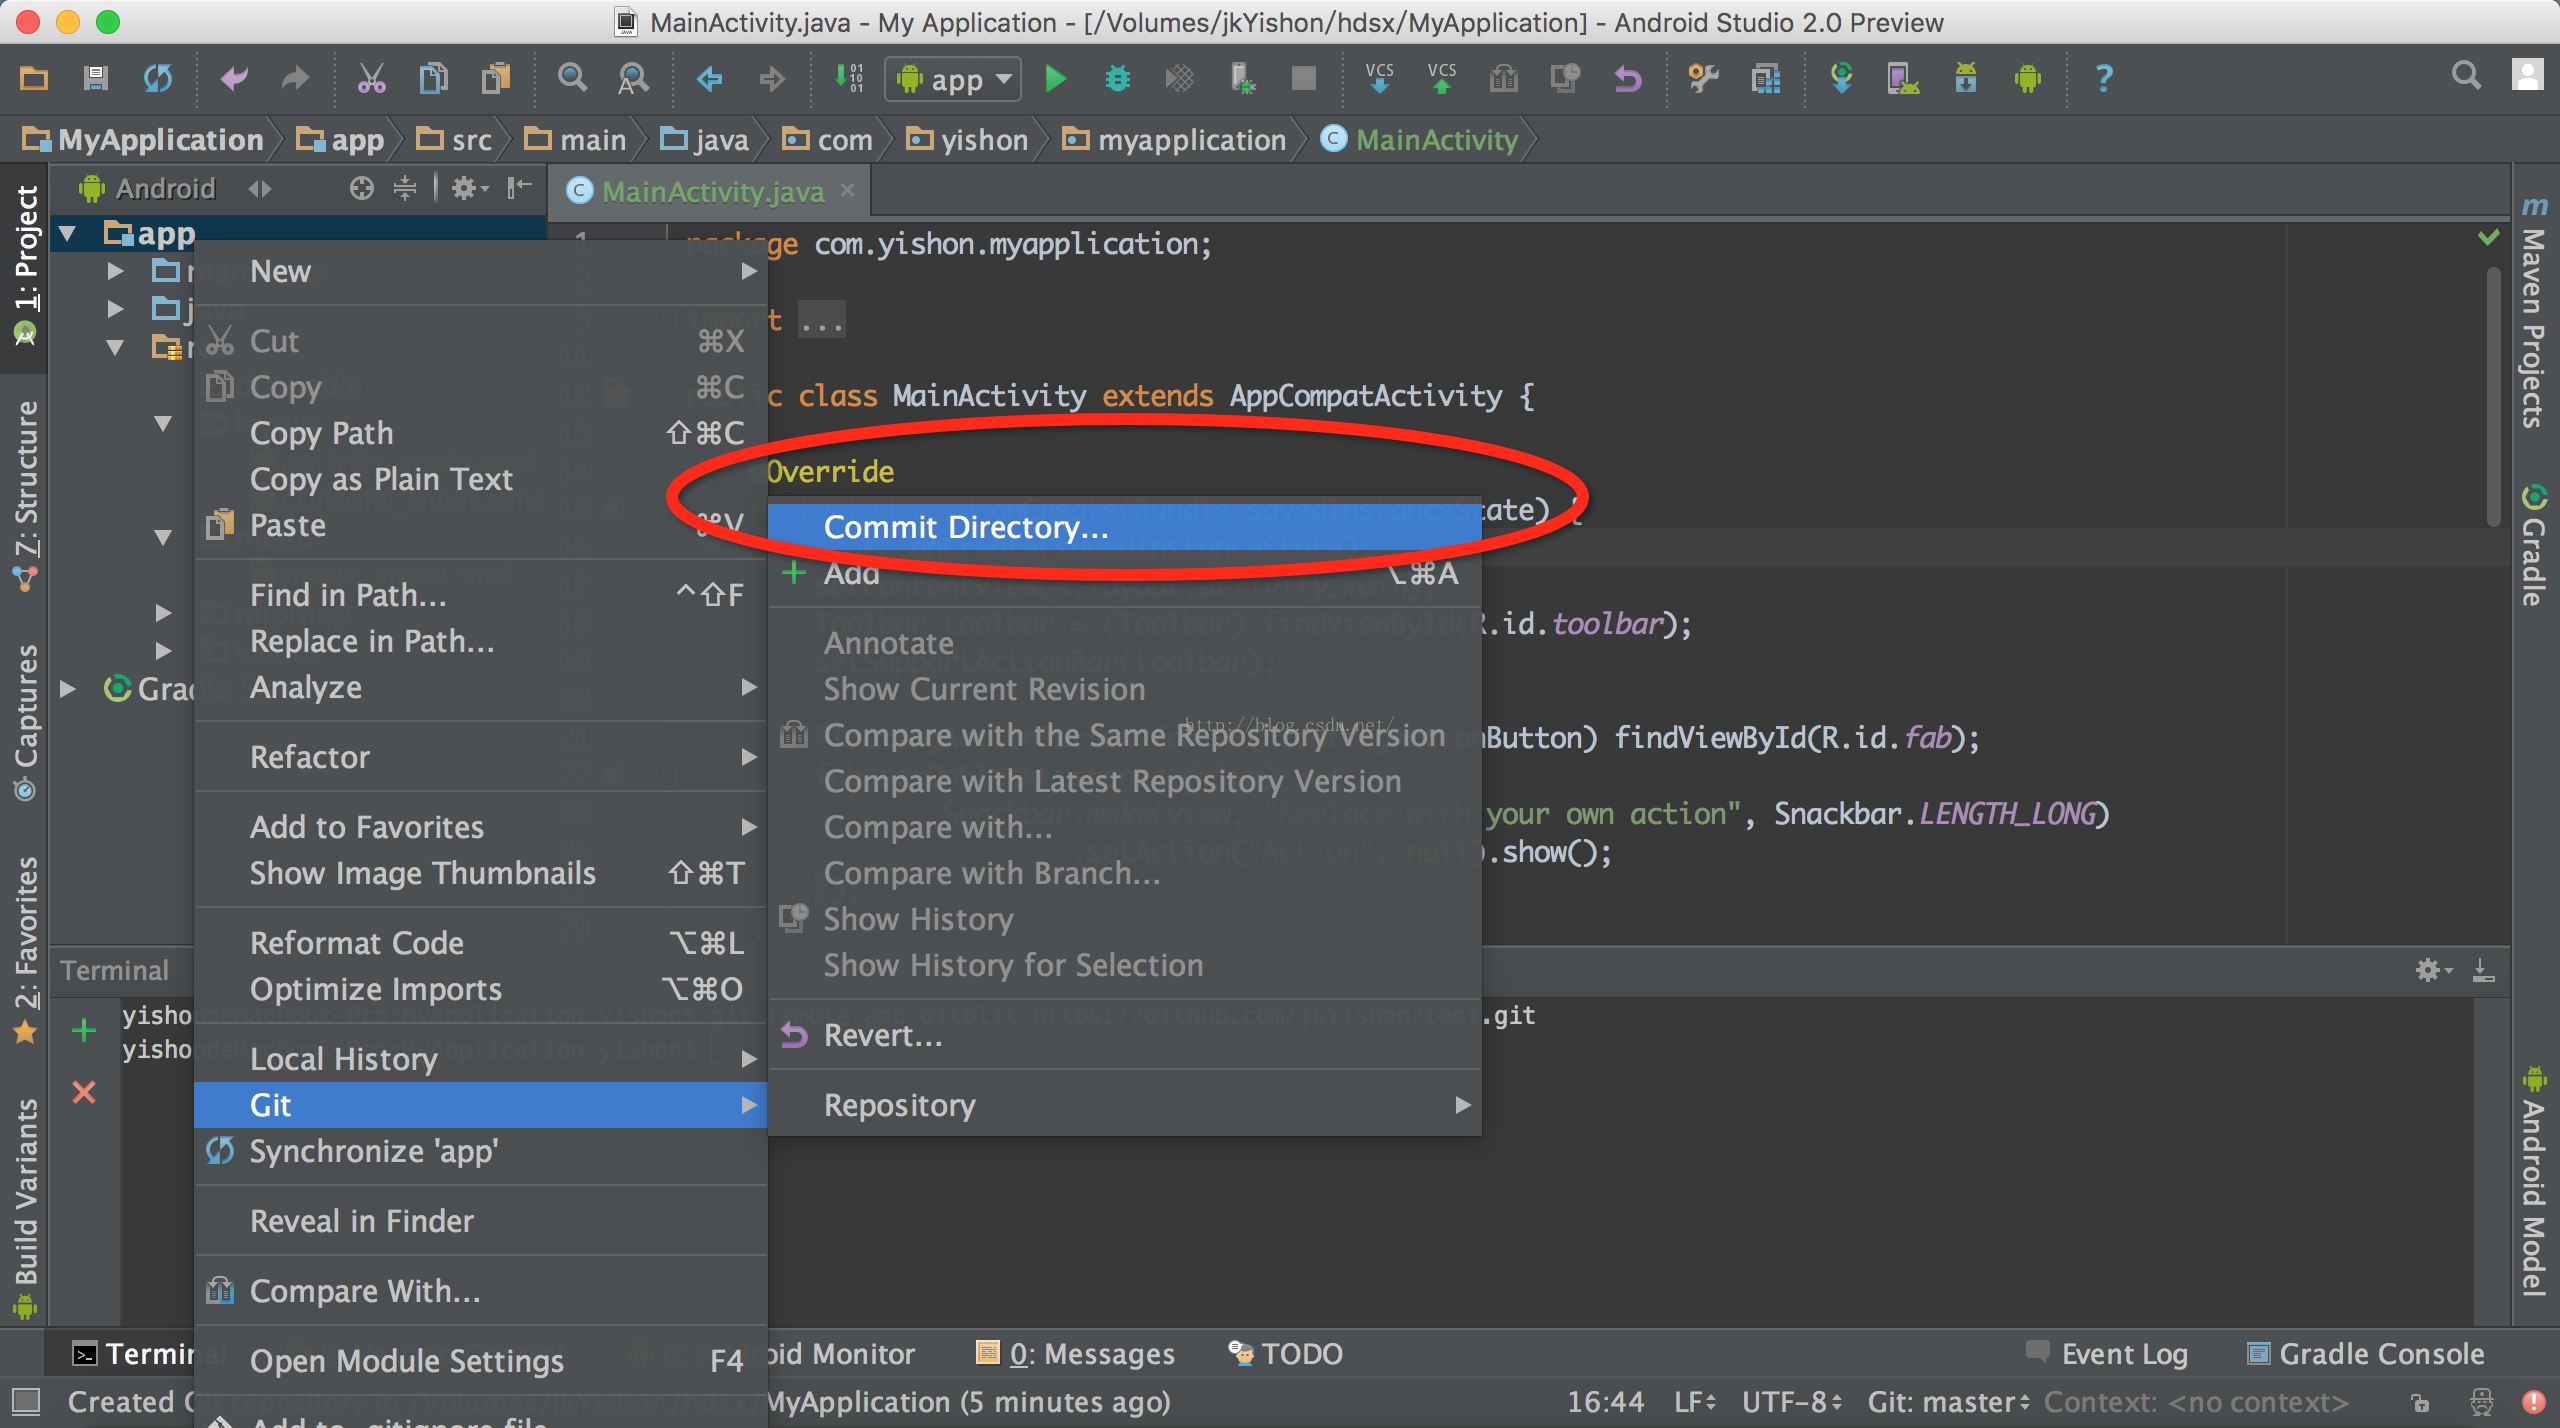
Task: Select Commit Directory... menu item
Action: click(x=1125, y=527)
